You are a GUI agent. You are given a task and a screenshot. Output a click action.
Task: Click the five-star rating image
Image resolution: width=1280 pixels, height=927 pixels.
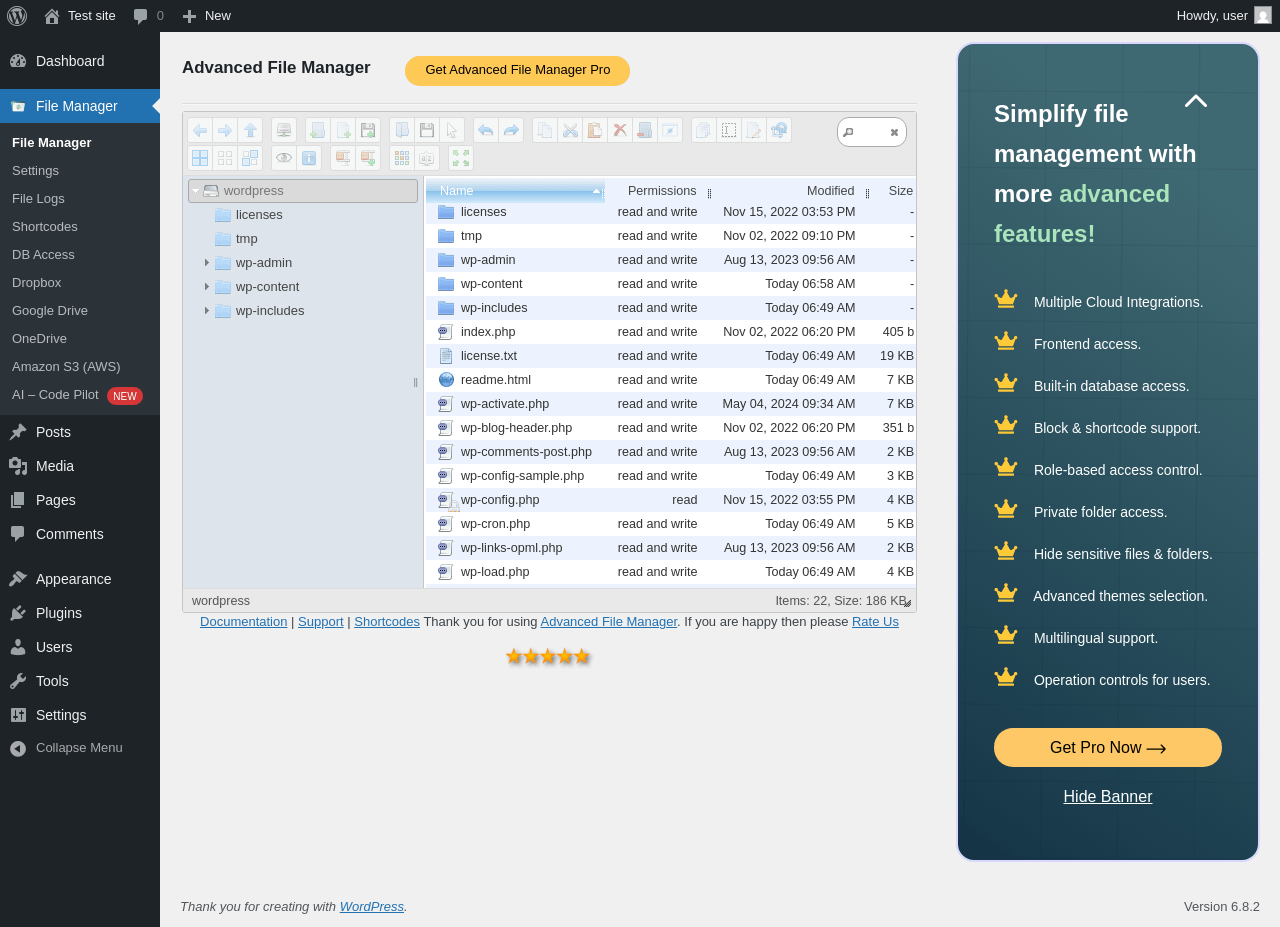548,656
